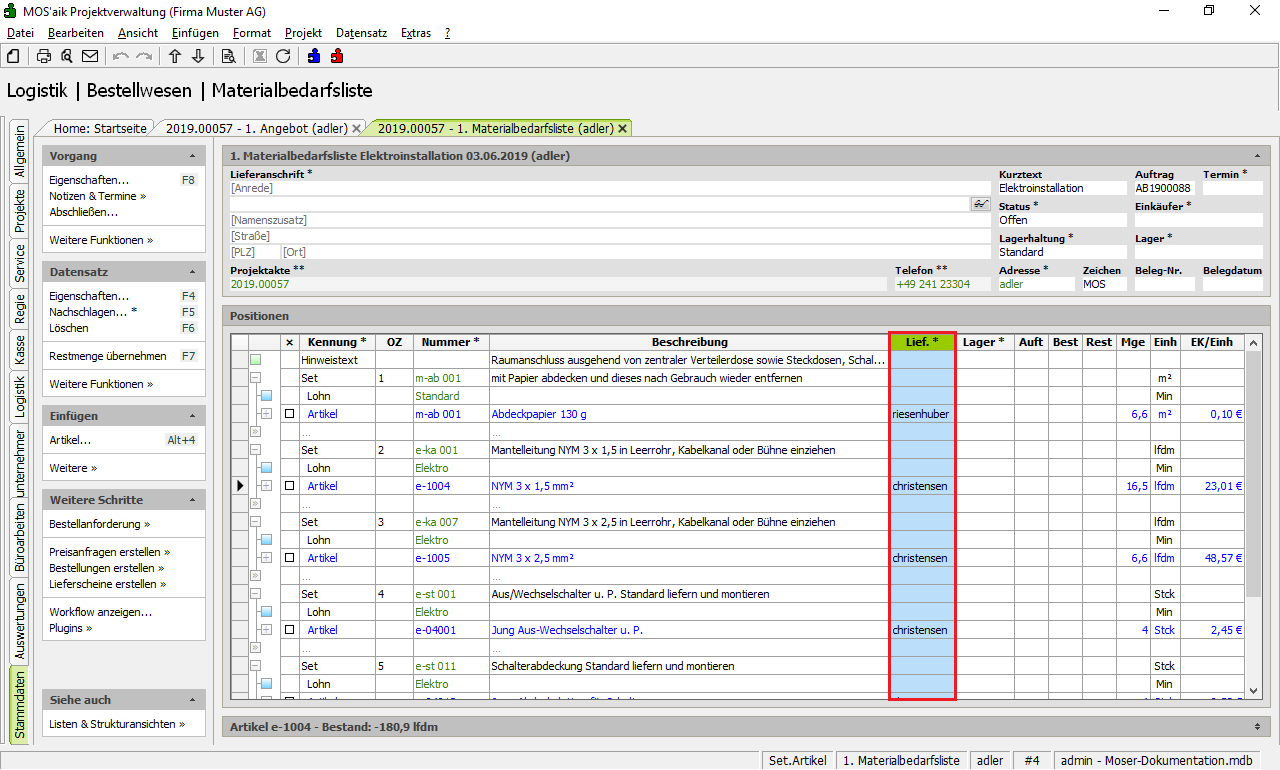Click the blue puzzle piece icon
Viewport: 1280px width, 770px height.
(314, 56)
